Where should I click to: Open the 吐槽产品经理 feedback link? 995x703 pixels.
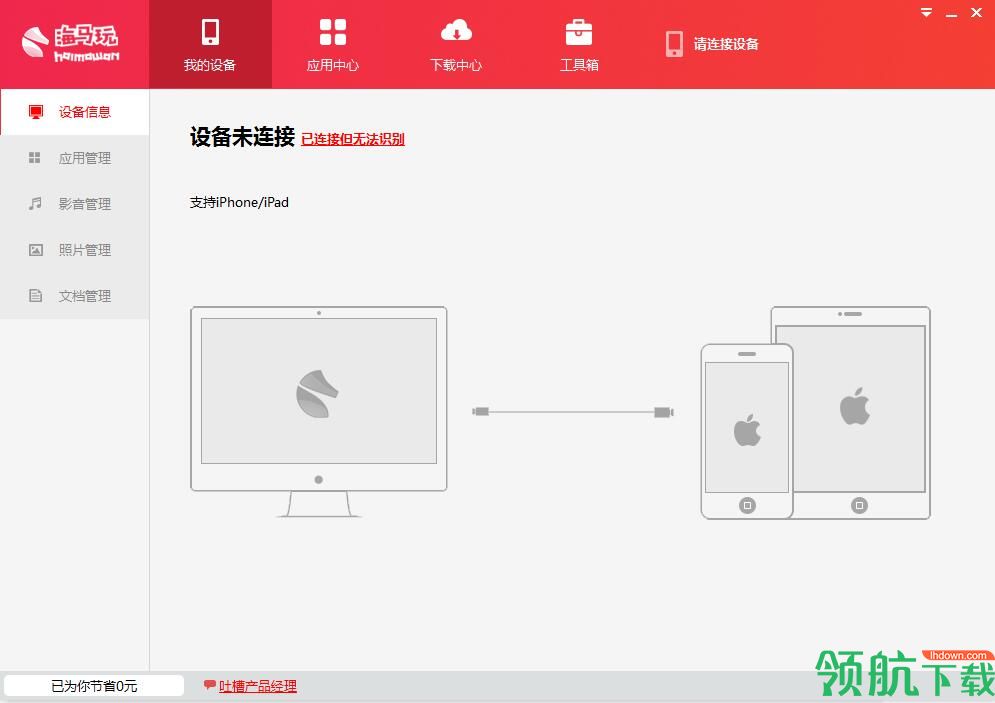click(x=258, y=687)
